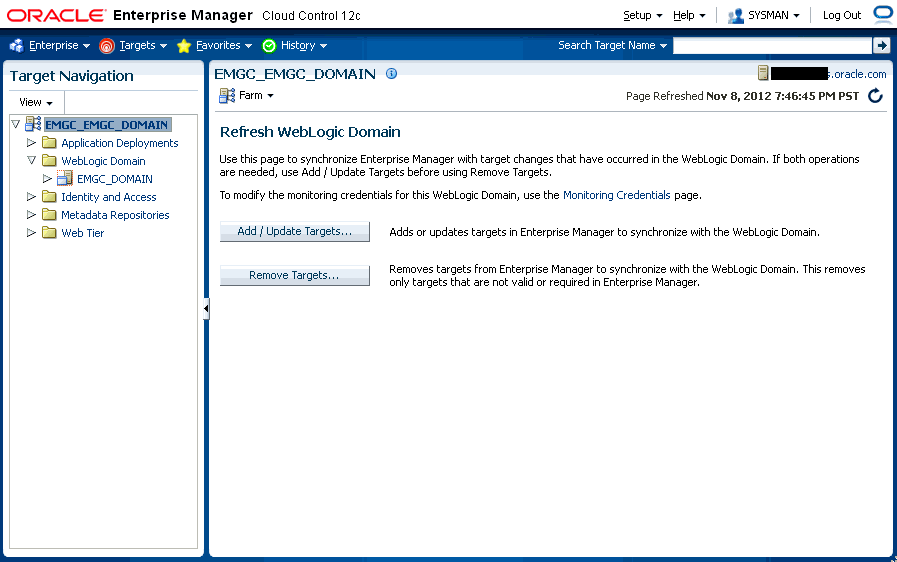Open the Monitoring Credentials link
Viewport: 897px width, 562px height.
616,195
